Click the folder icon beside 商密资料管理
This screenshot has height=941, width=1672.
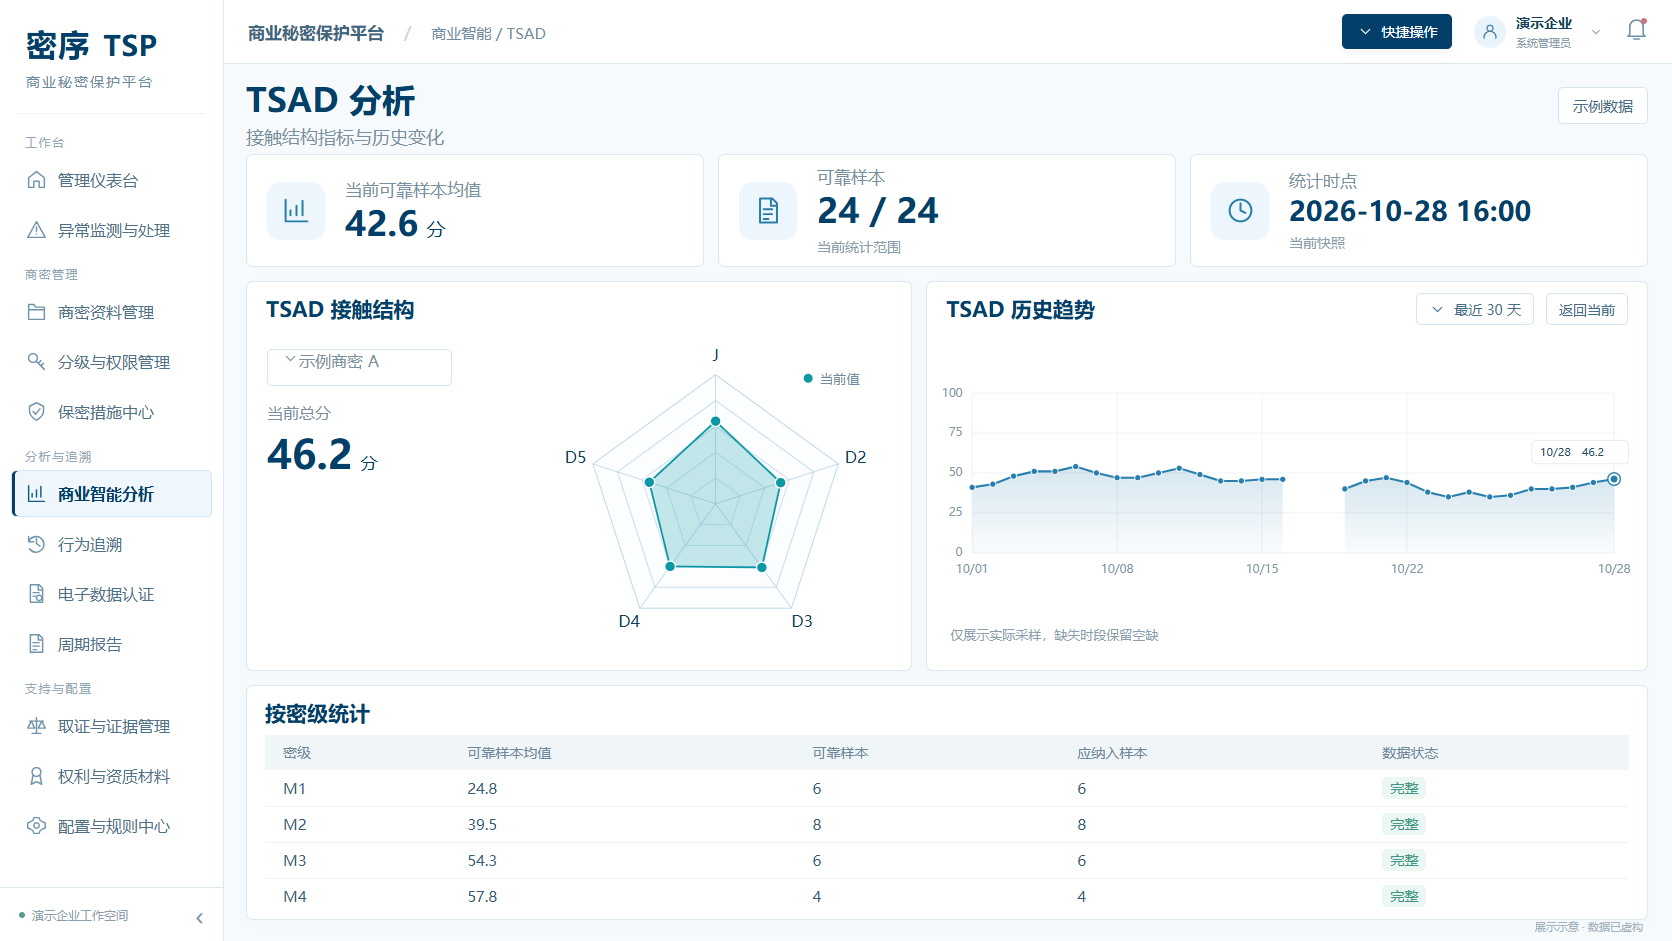(x=37, y=312)
